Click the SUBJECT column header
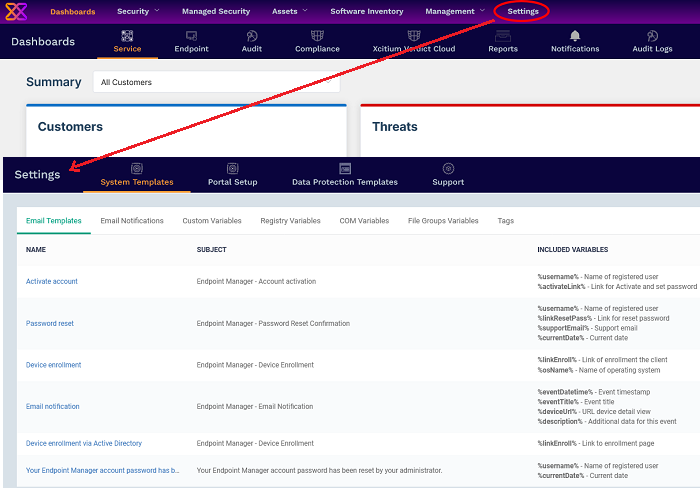 pyautogui.click(x=212, y=250)
